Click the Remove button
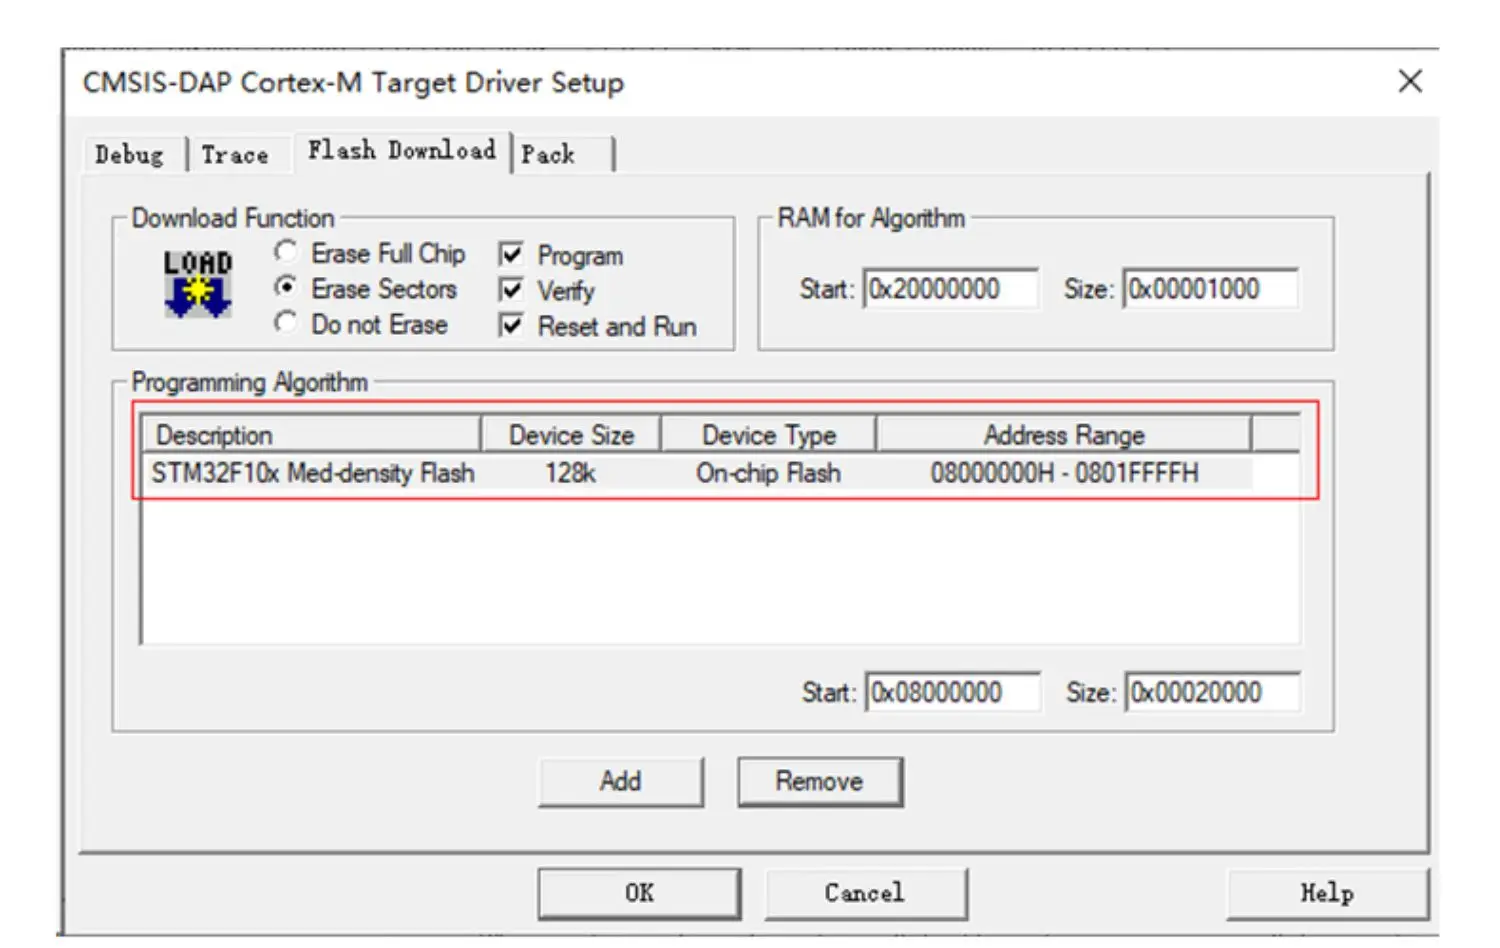 (x=819, y=781)
